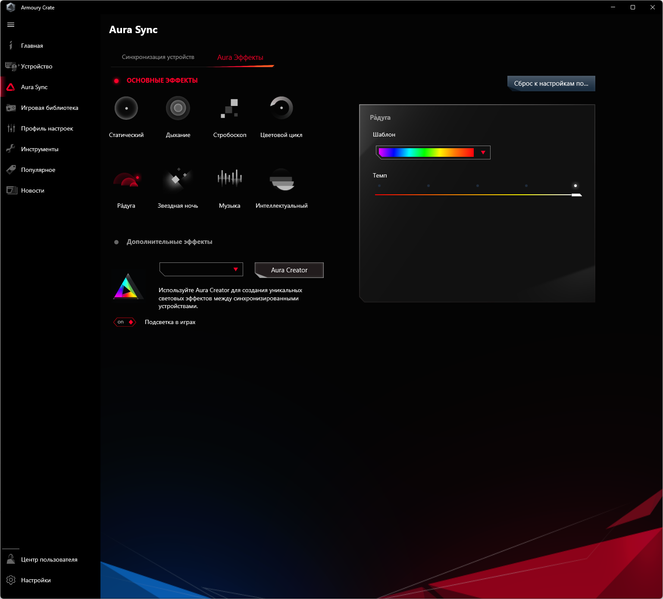Pick the Music (Музыка) effect icon

click(x=230, y=178)
